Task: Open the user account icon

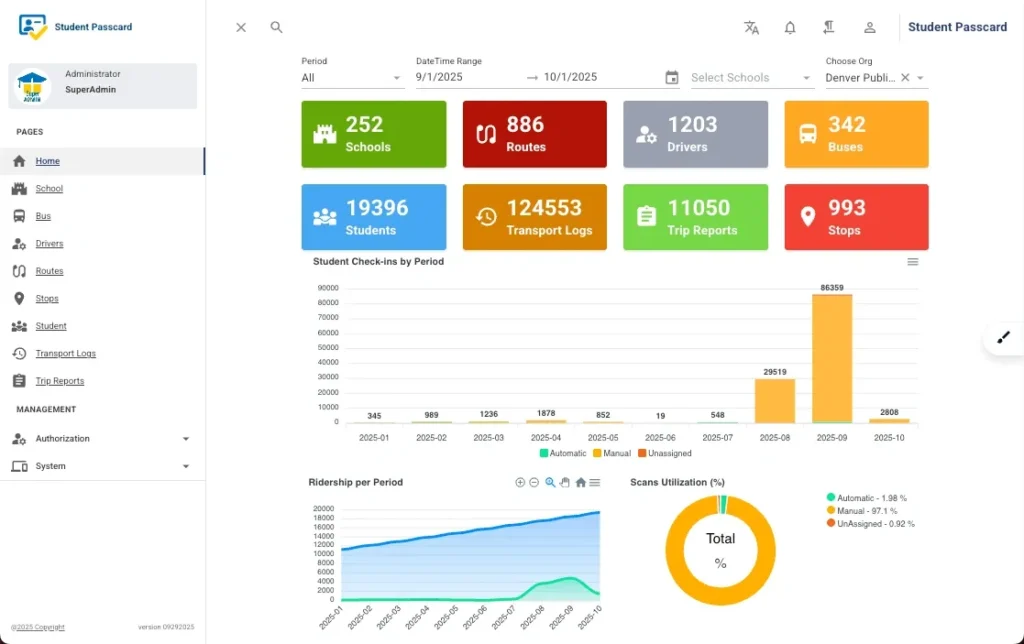Action: coord(869,27)
